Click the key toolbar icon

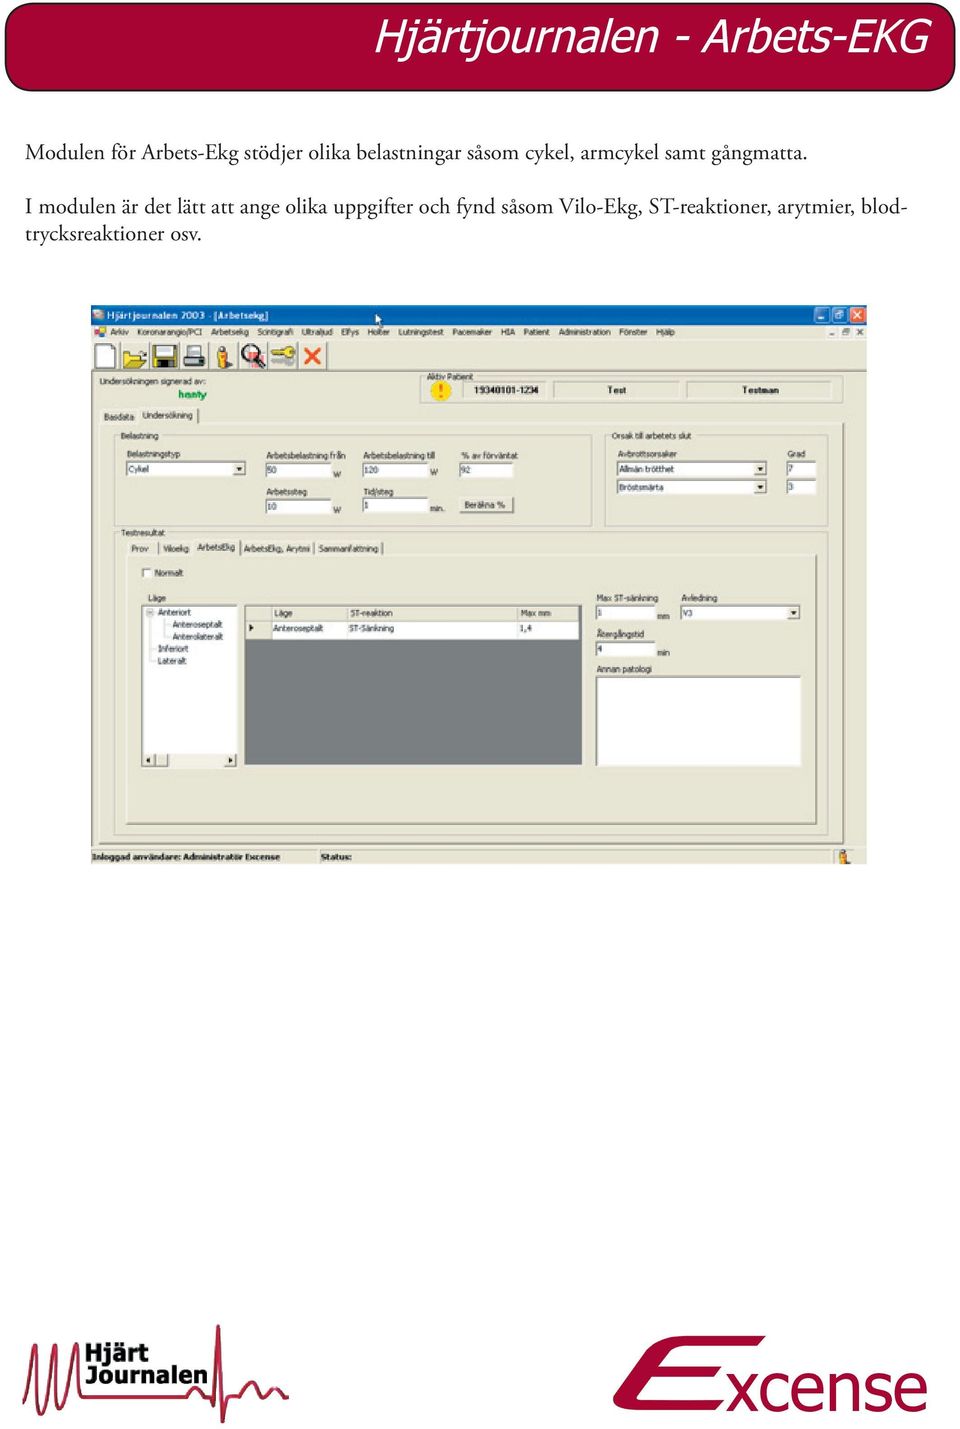click(283, 356)
